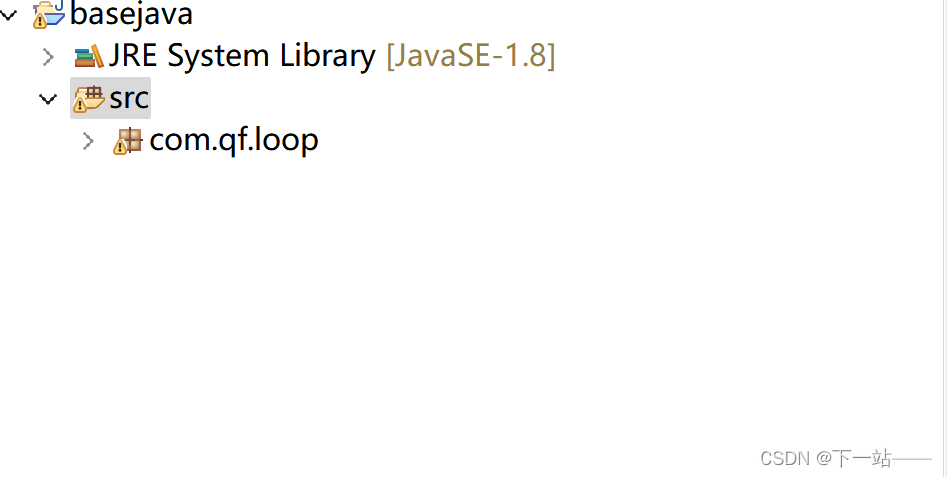Click blank space right of src row

pos(544,98)
